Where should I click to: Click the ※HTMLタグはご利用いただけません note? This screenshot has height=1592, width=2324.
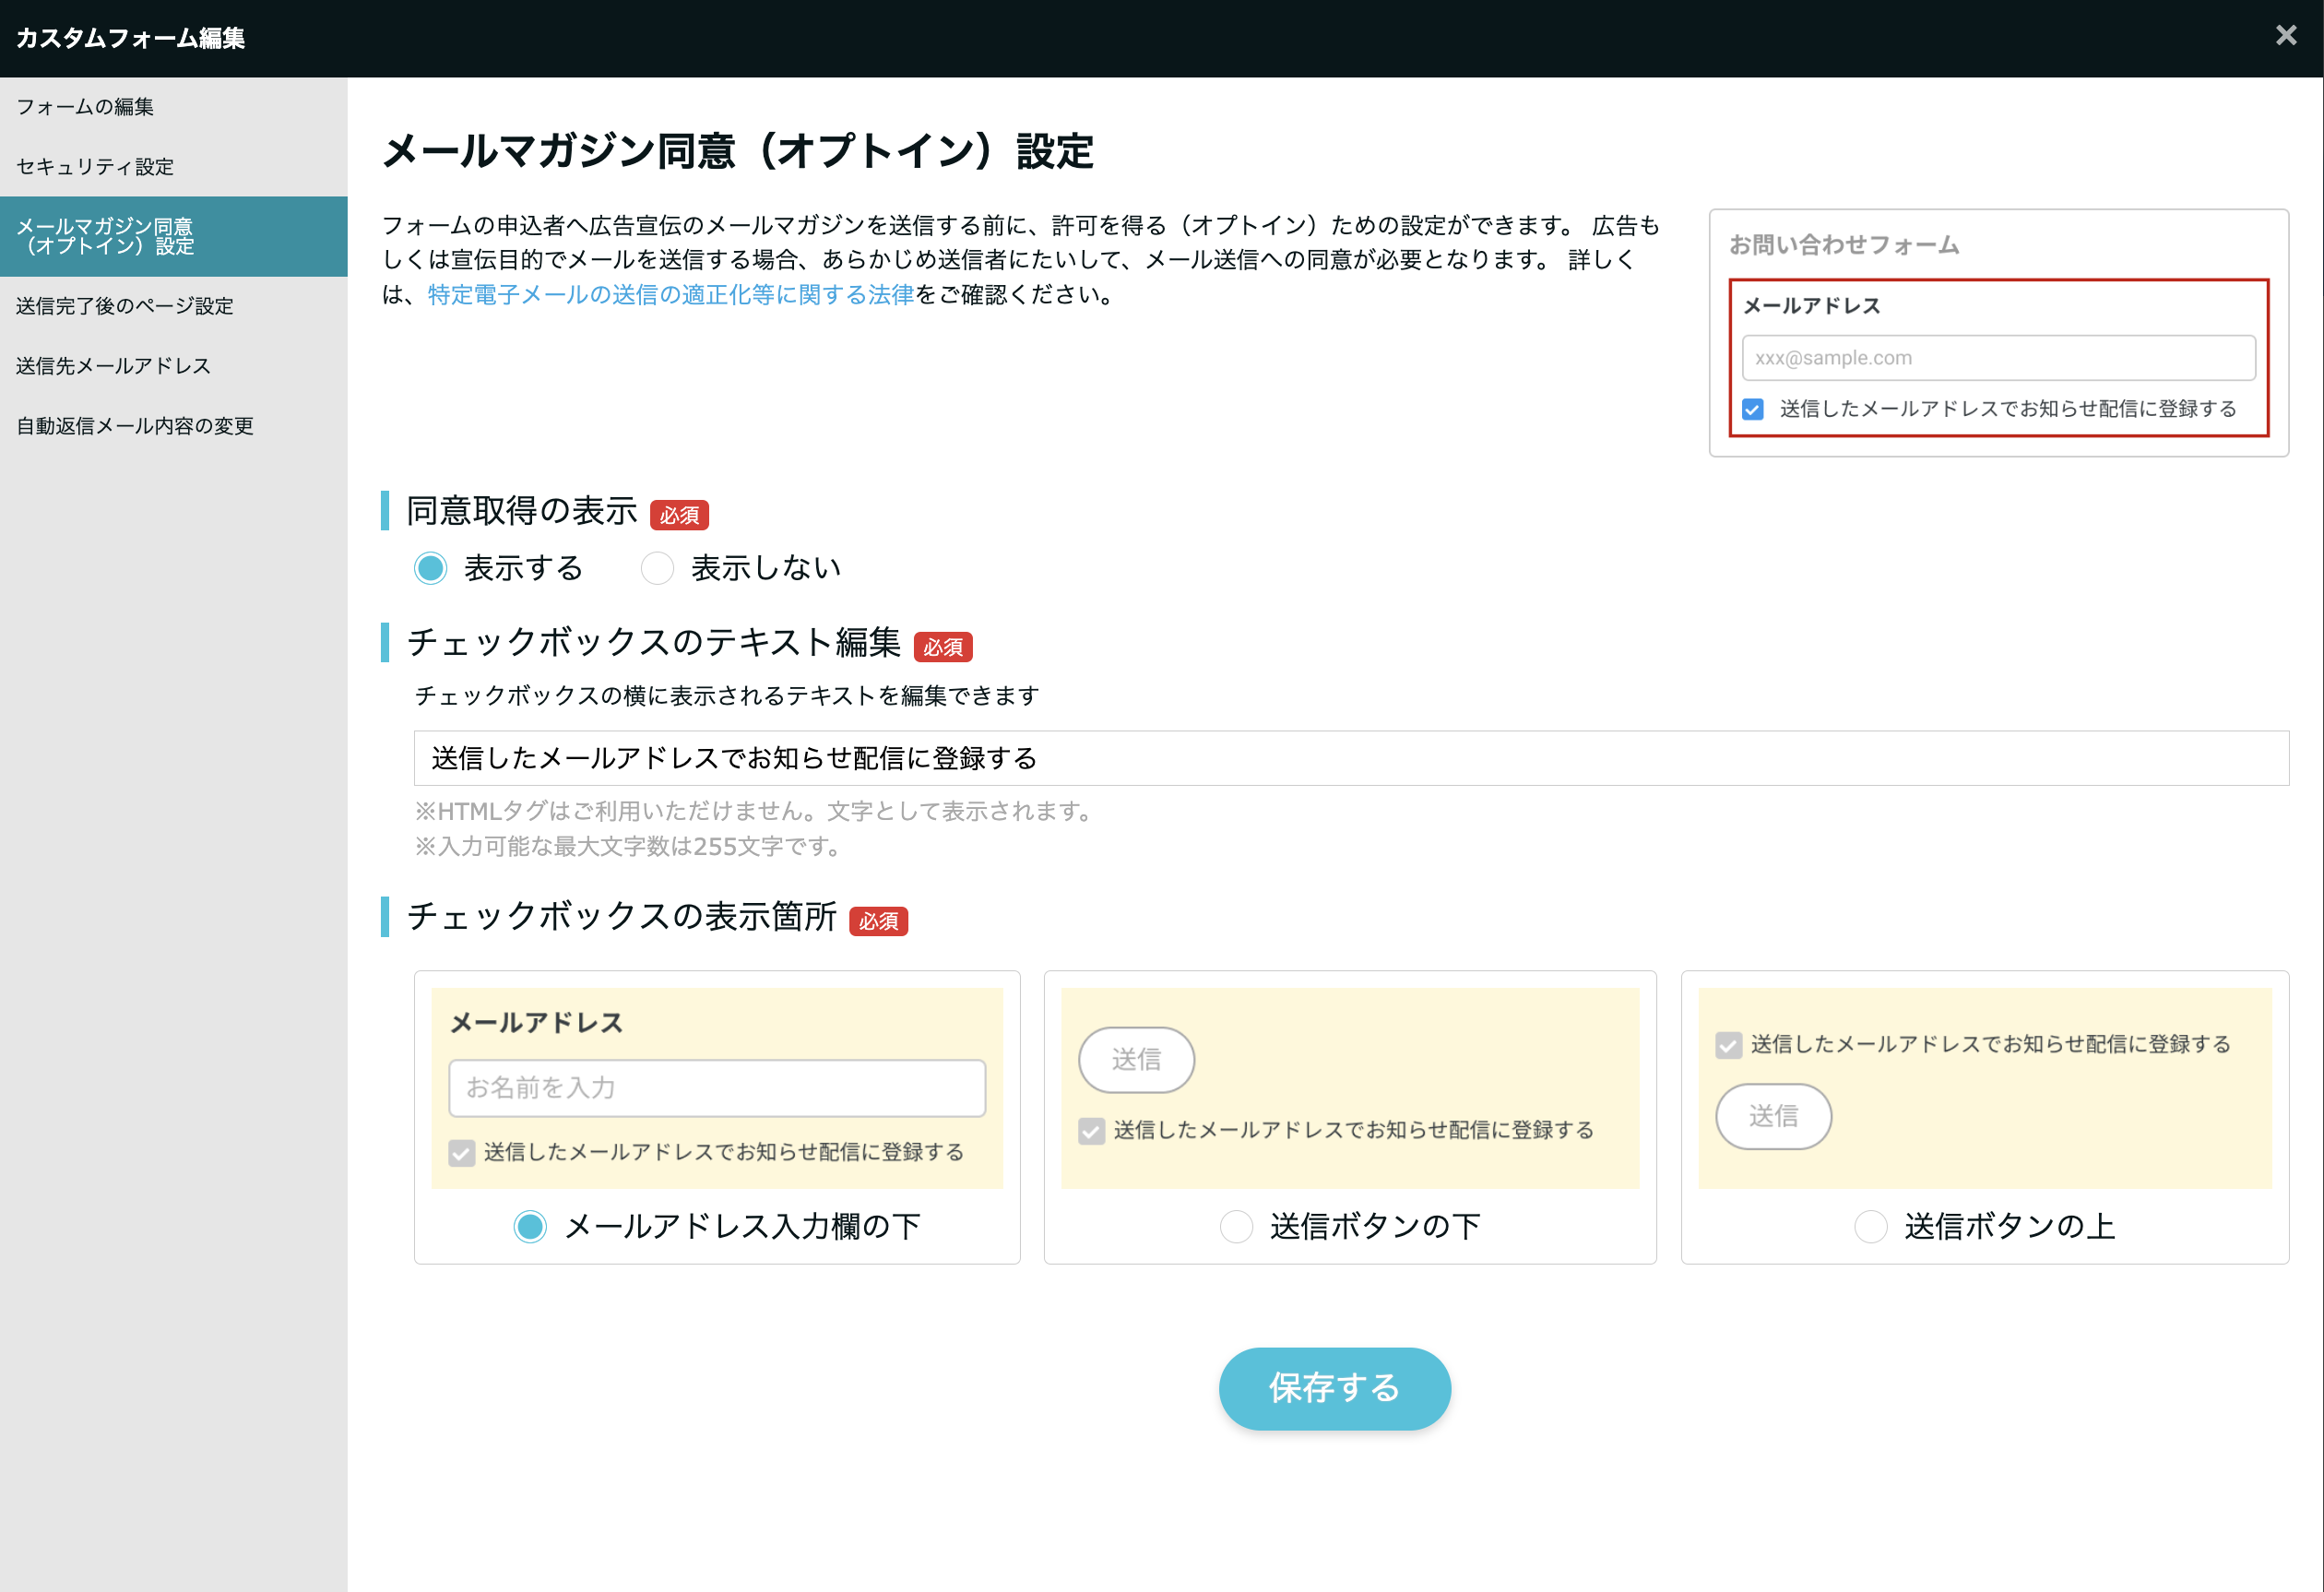point(757,811)
